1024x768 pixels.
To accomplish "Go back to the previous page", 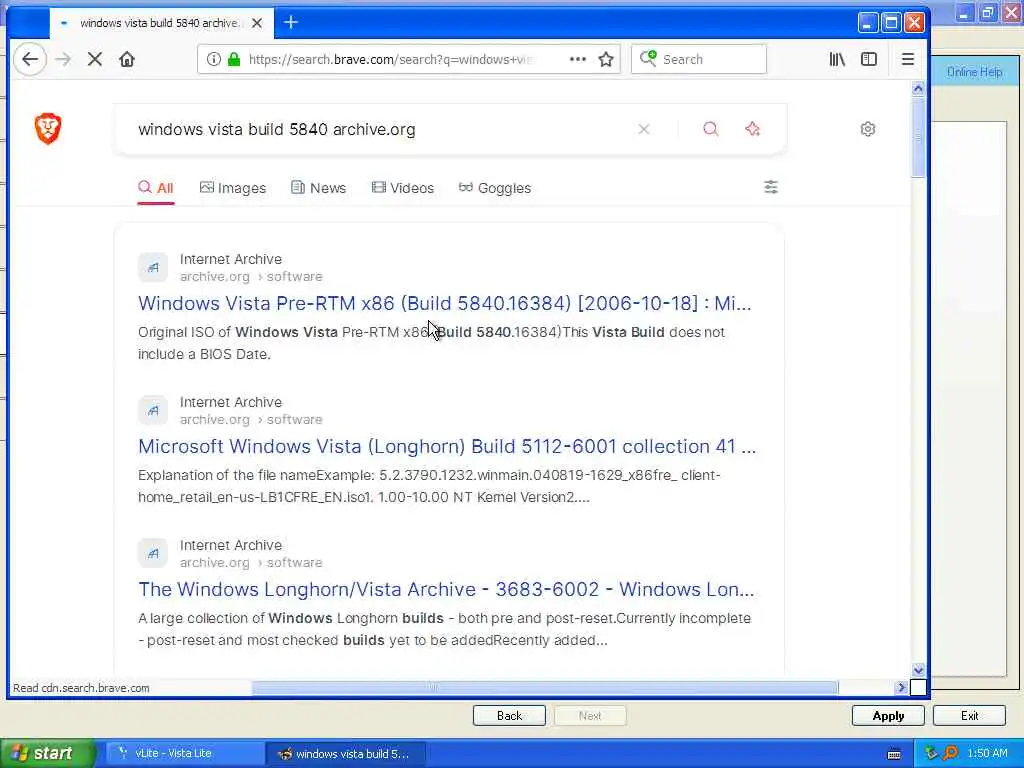I will [x=29, y=59].
